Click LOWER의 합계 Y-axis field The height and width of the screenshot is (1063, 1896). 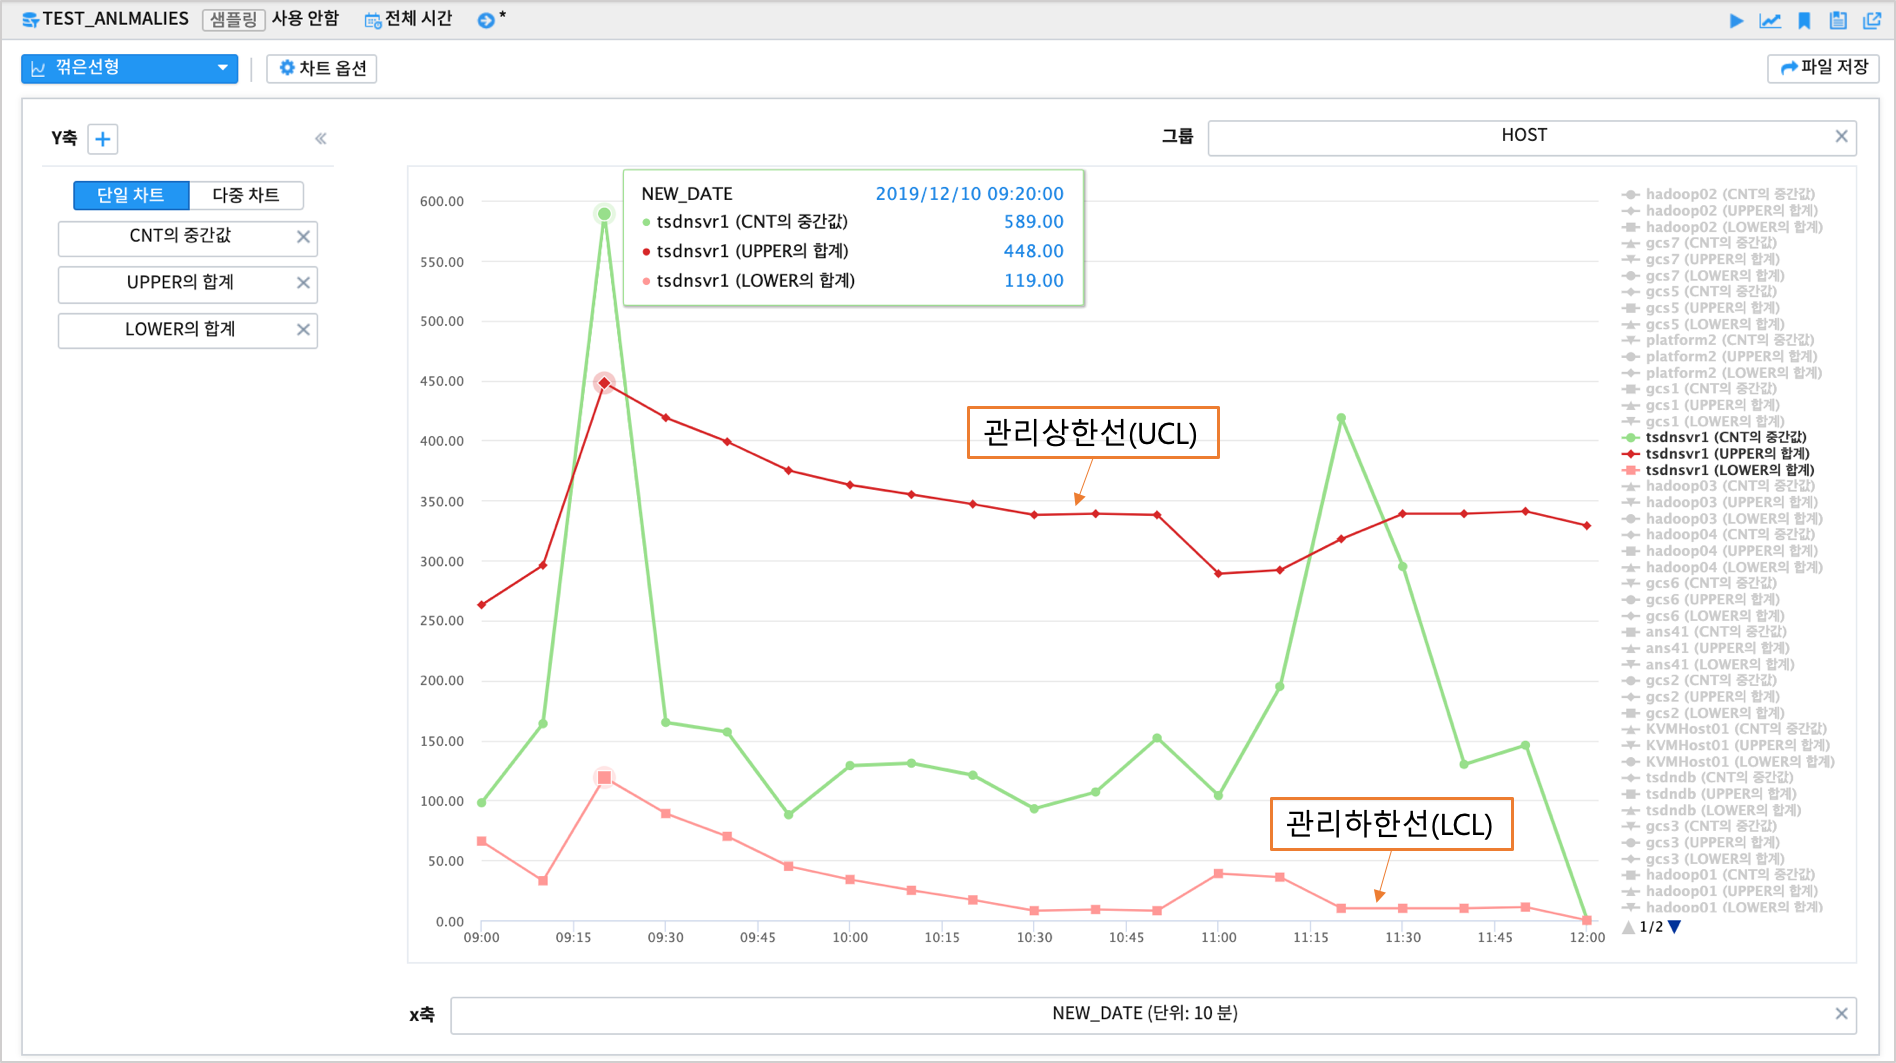(188, 329)
